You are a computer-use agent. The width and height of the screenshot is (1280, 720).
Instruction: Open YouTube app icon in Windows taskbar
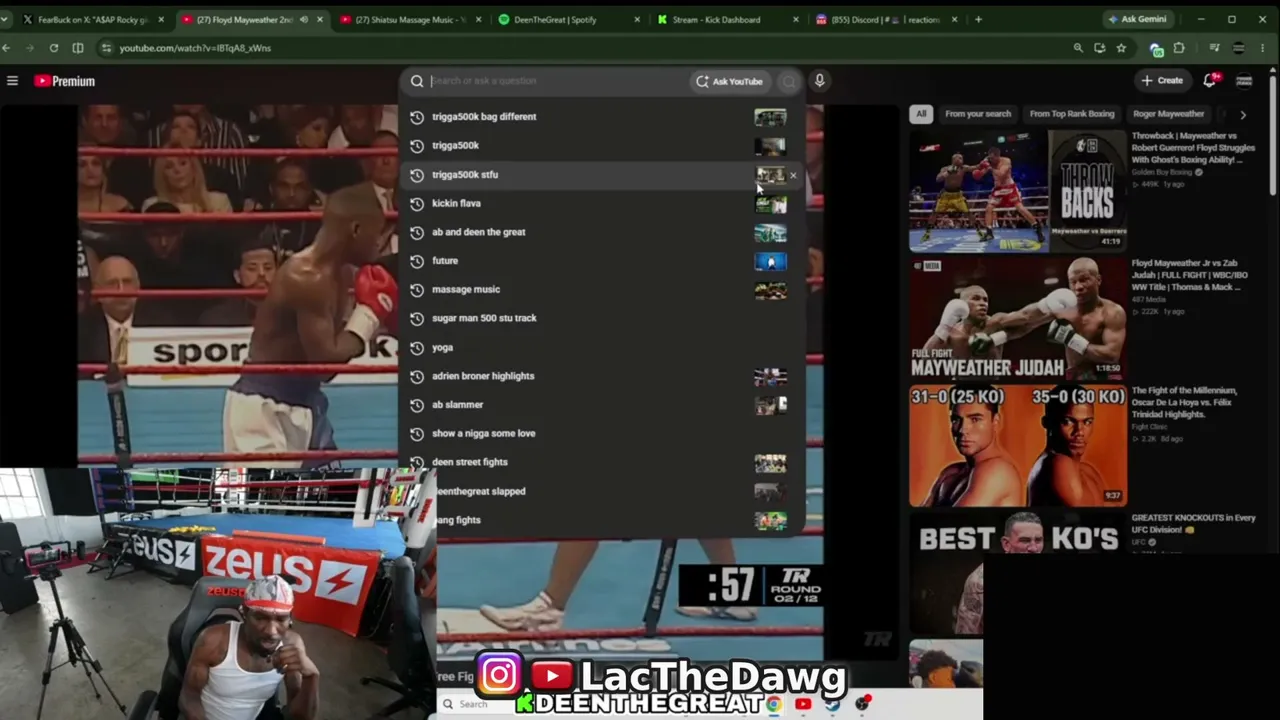(803, 704)
